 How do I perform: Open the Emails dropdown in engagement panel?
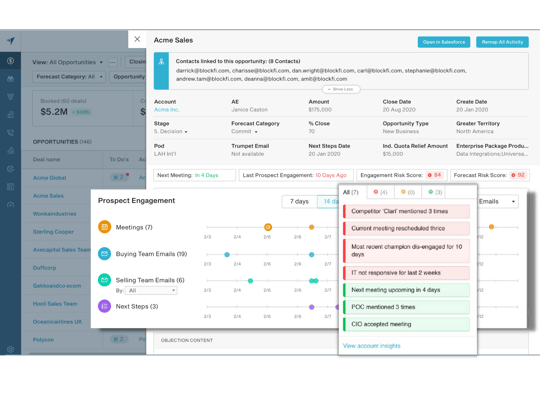coord(498,202)
